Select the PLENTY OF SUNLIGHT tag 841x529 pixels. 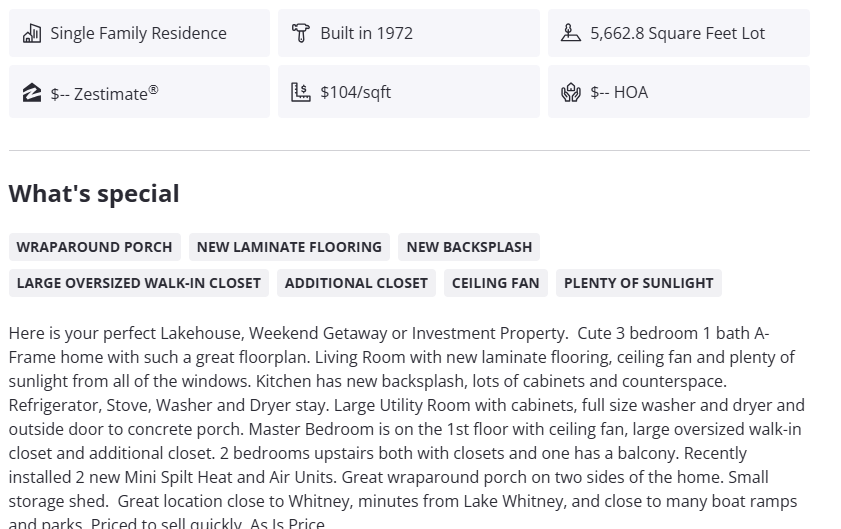(x=638, y=283)
